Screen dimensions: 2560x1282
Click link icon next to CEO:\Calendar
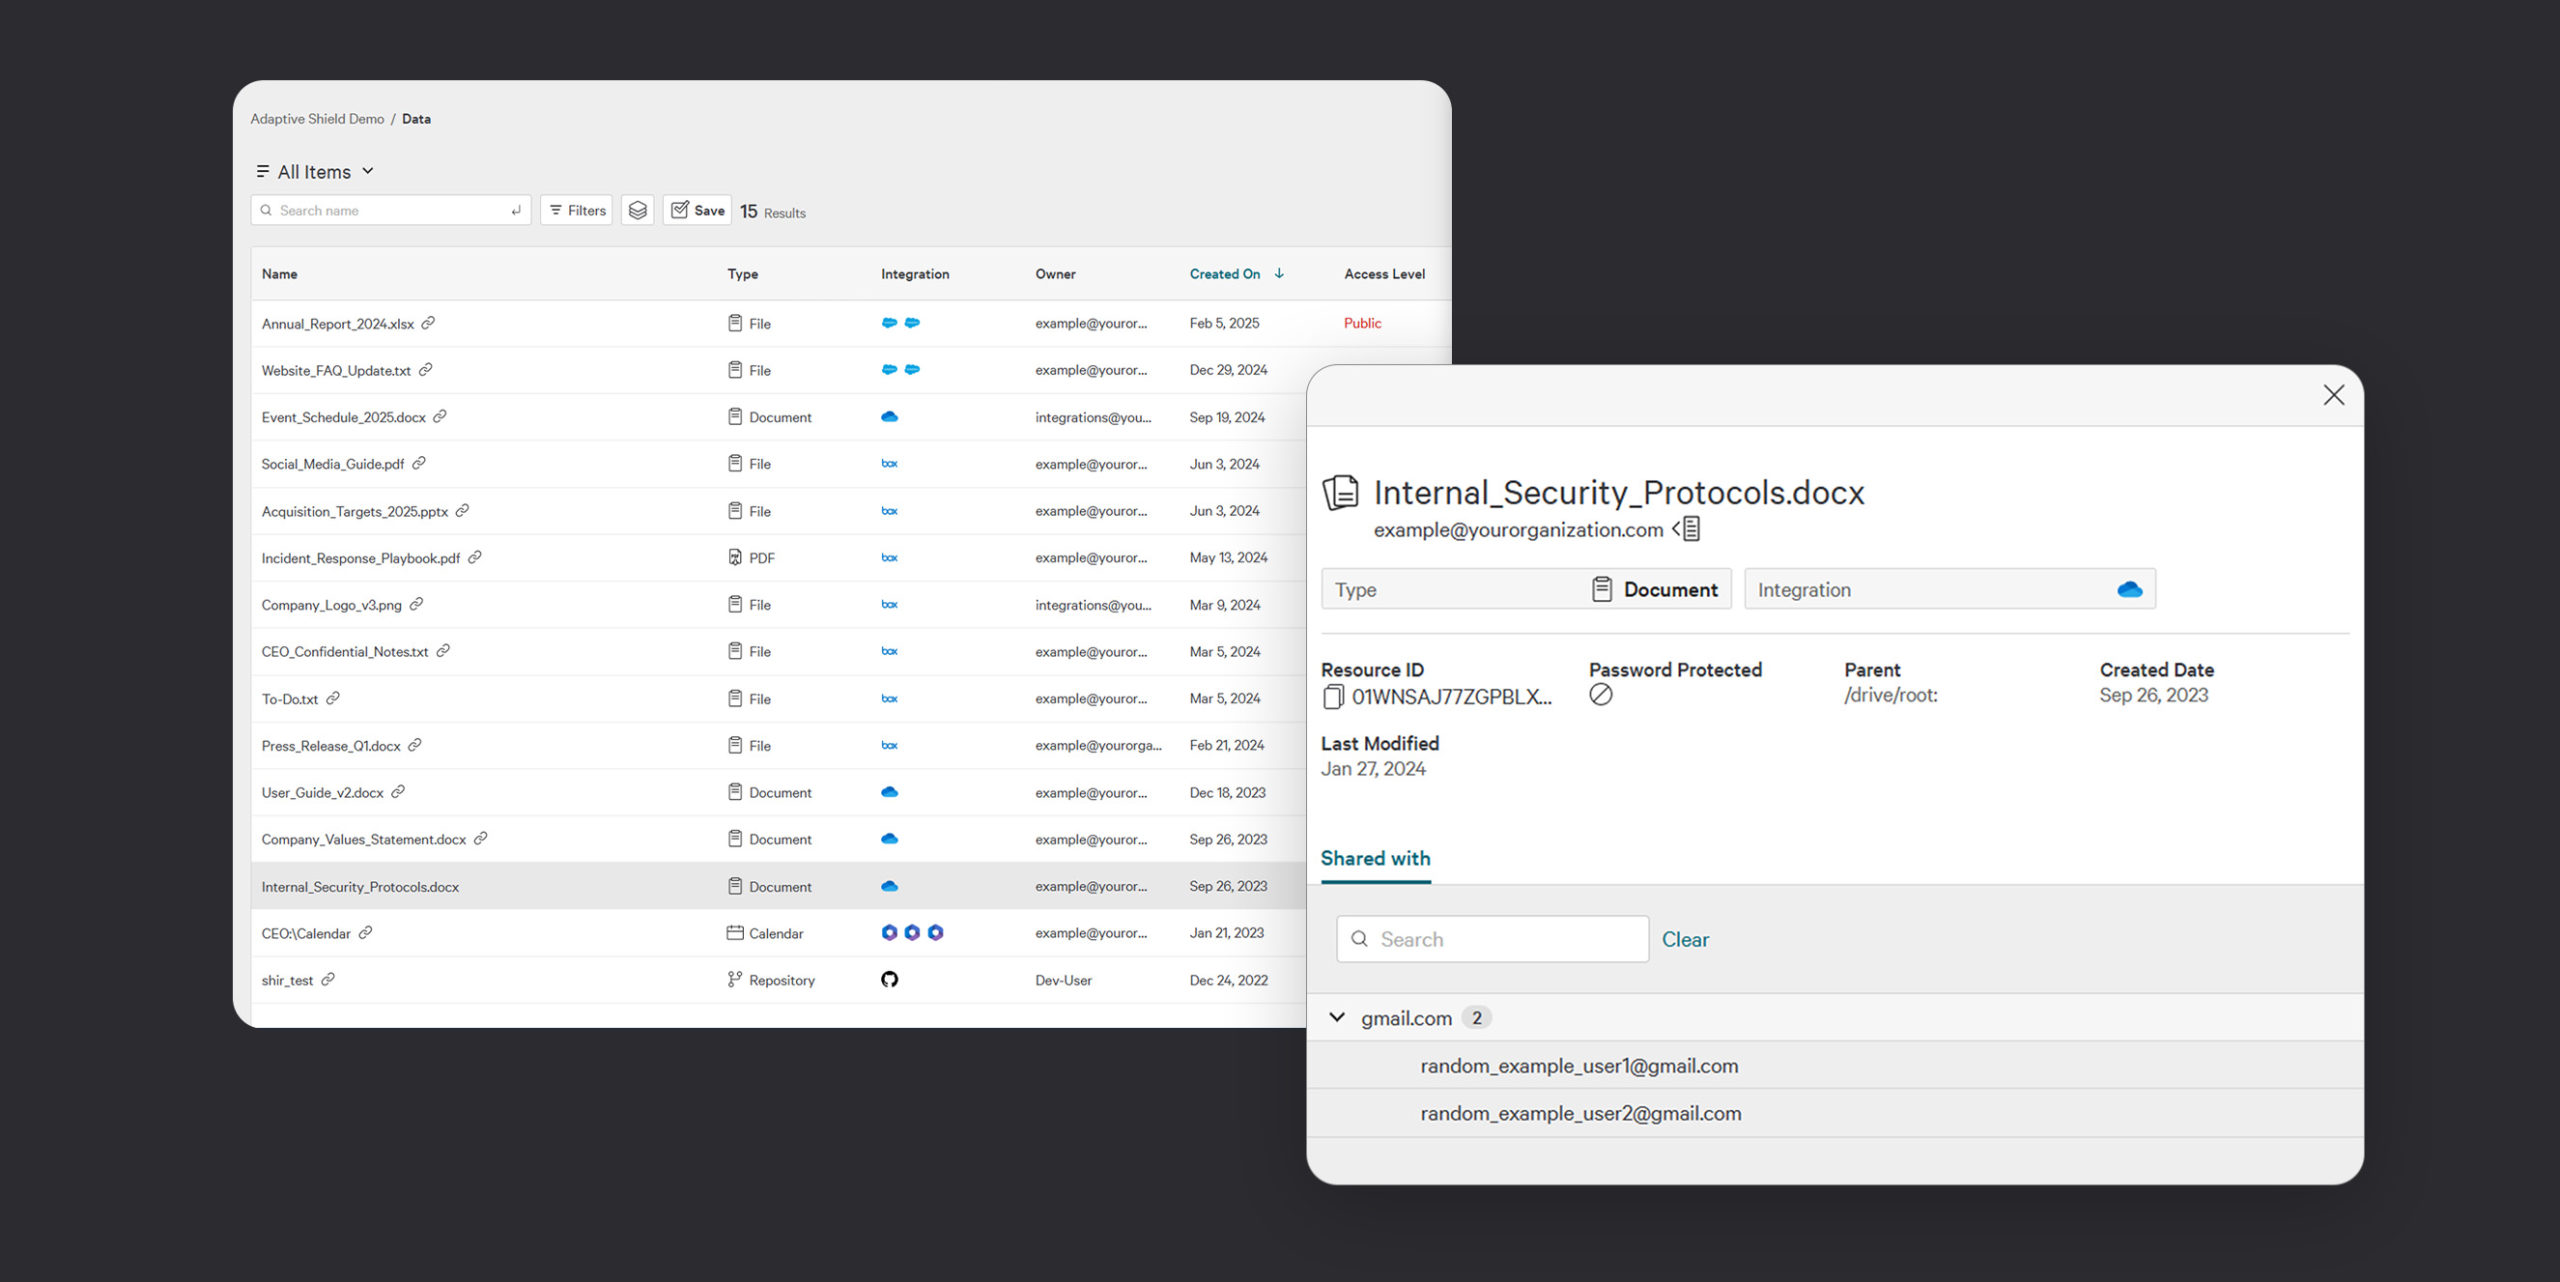(366, 932)
